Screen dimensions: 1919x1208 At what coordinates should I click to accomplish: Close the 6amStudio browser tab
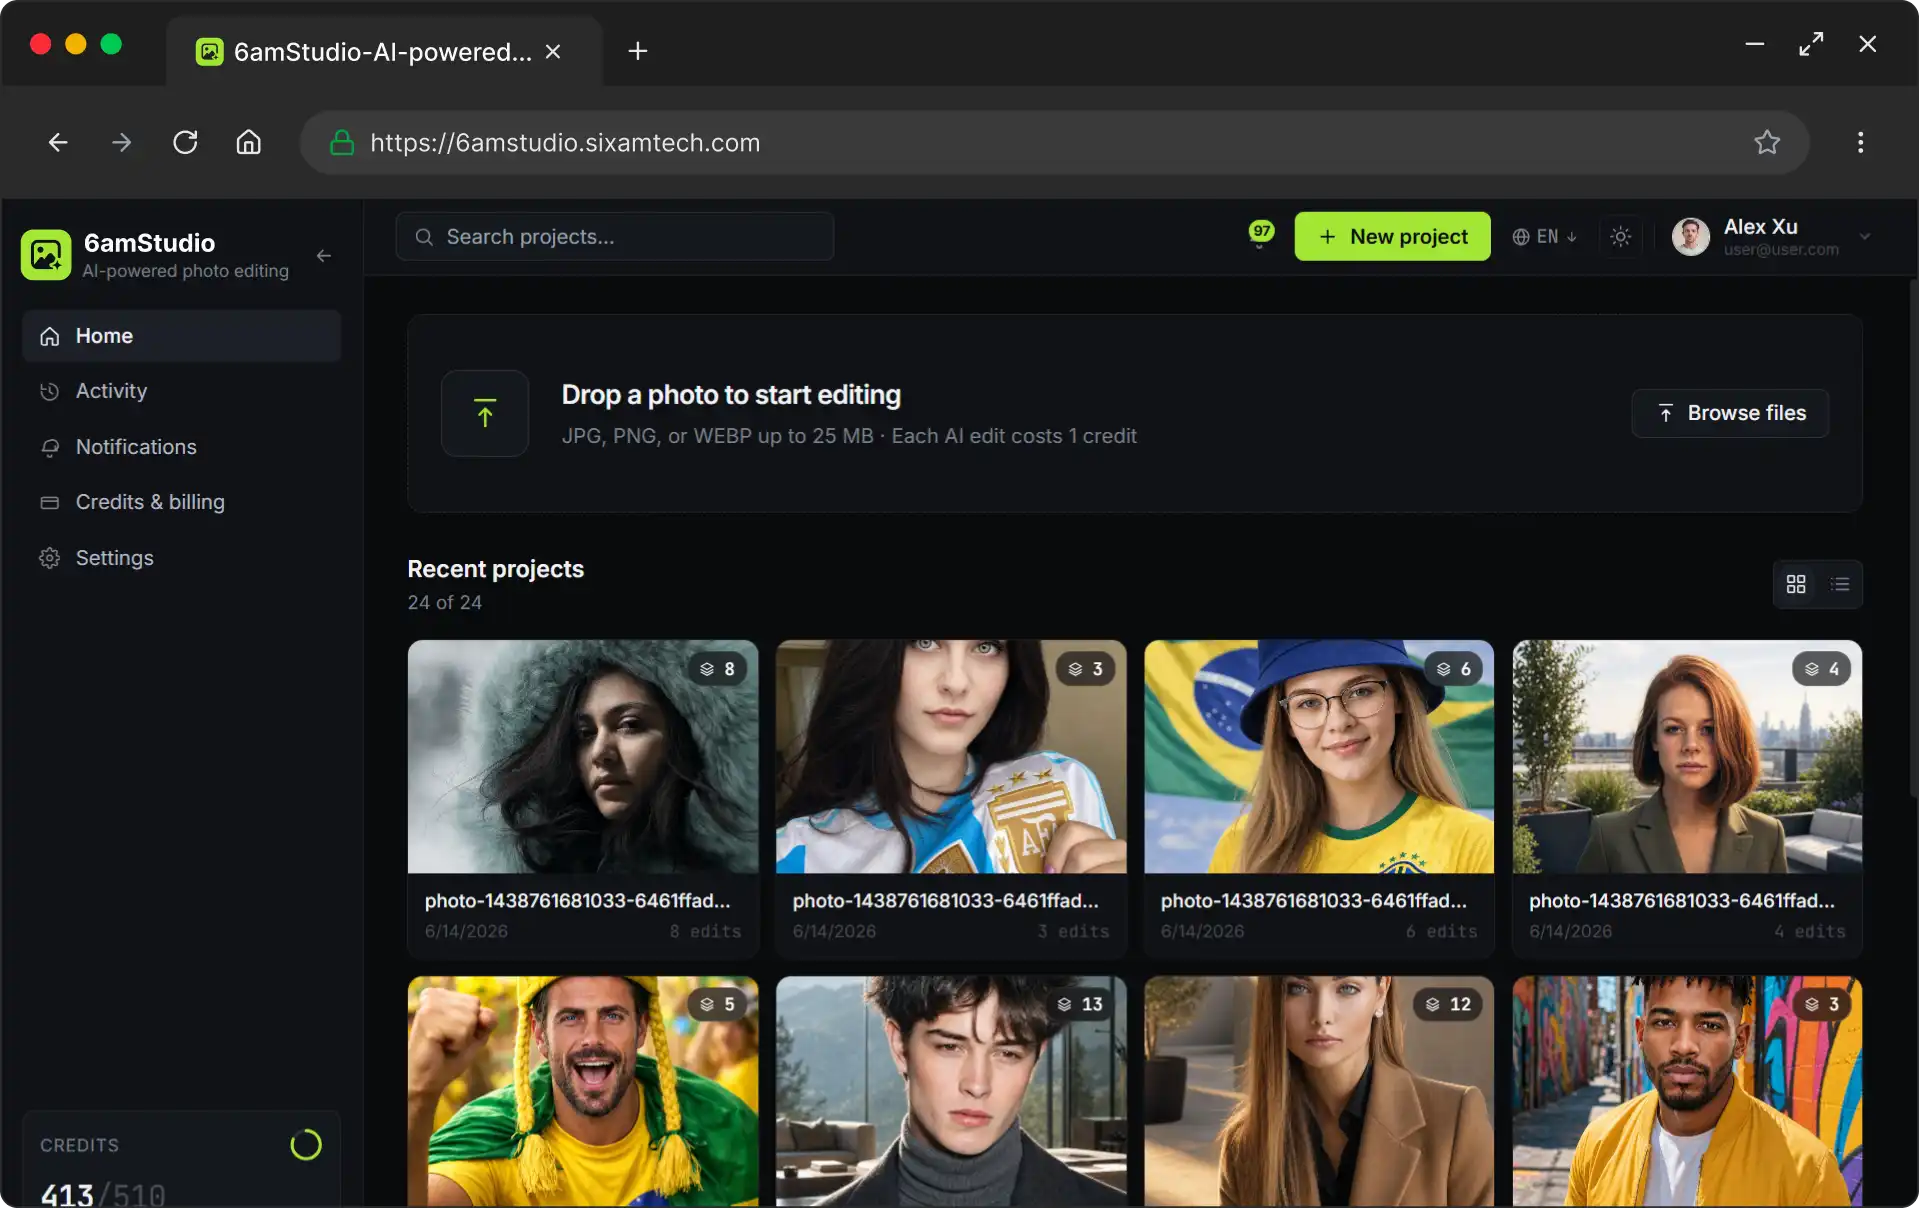click(553, 51)
